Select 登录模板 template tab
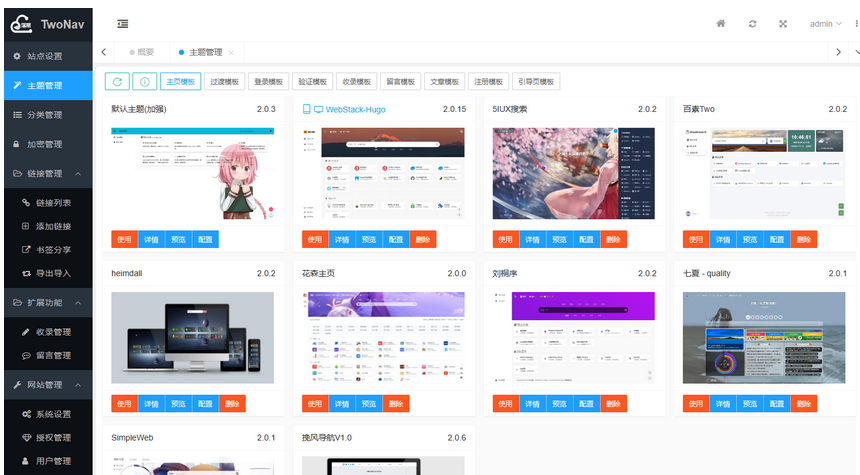Viewport: 860px width, 475px height. point(268,82)
